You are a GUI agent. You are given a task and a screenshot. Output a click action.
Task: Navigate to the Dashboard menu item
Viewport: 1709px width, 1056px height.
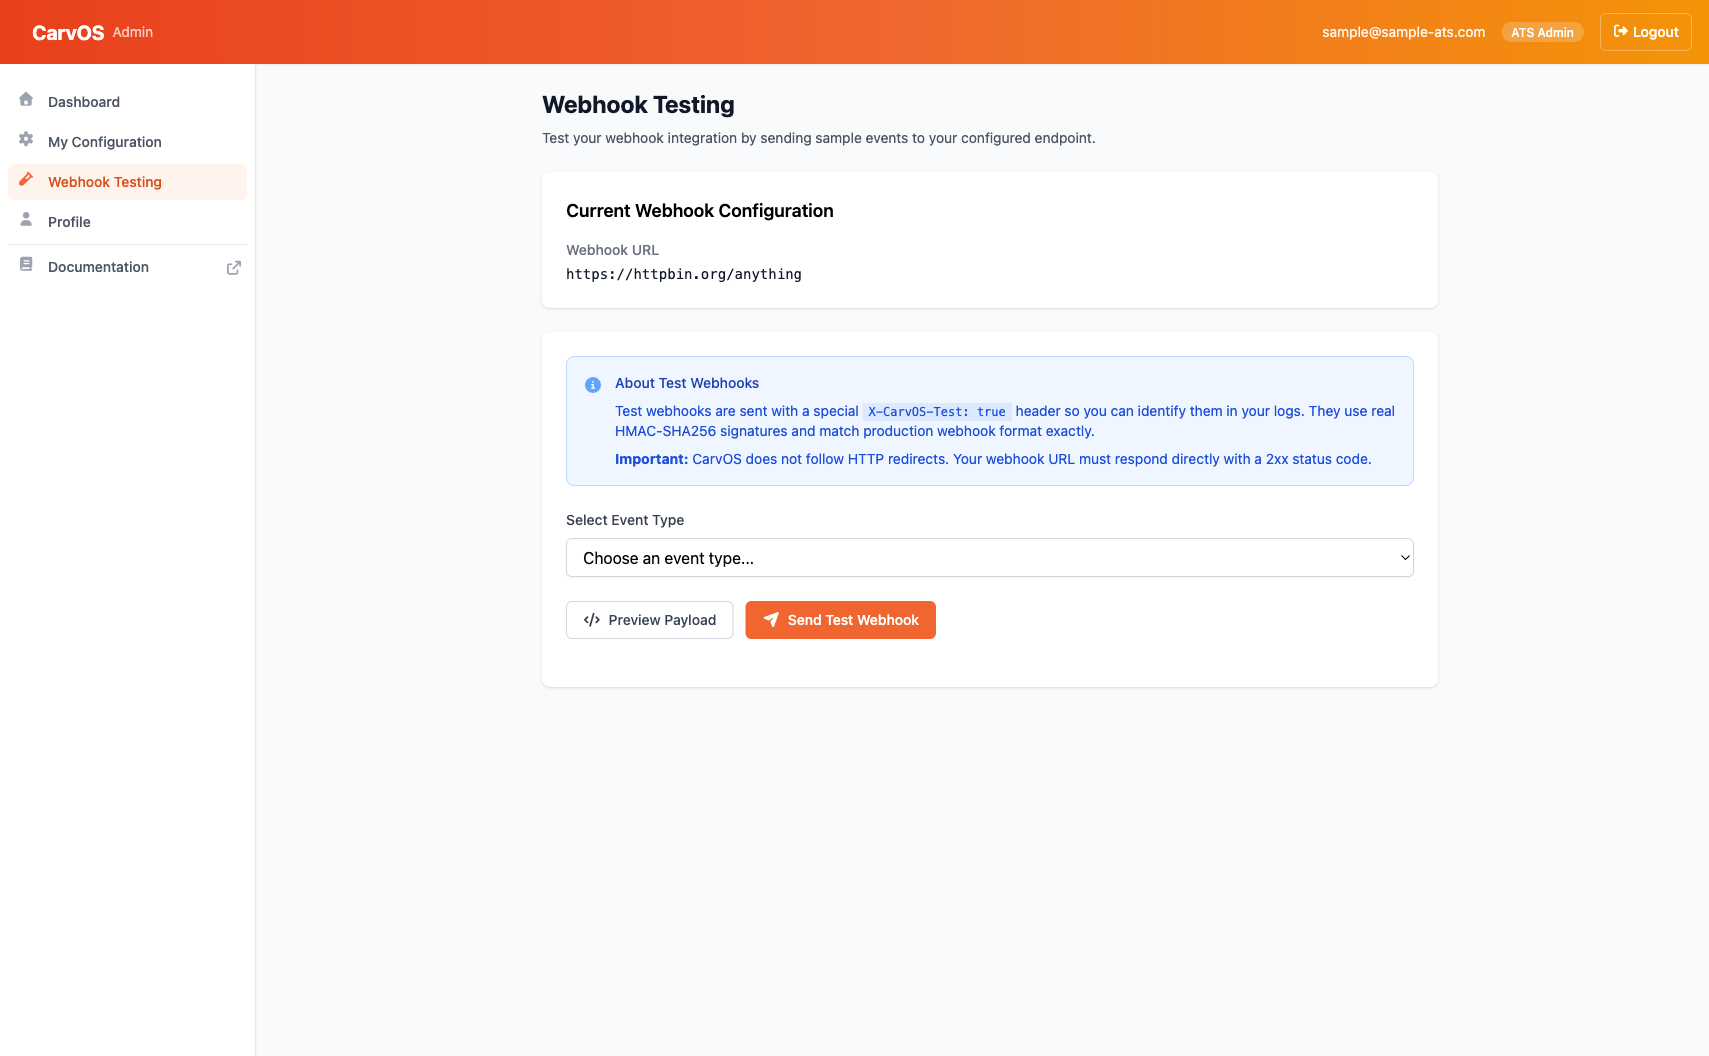click(84, 101)
